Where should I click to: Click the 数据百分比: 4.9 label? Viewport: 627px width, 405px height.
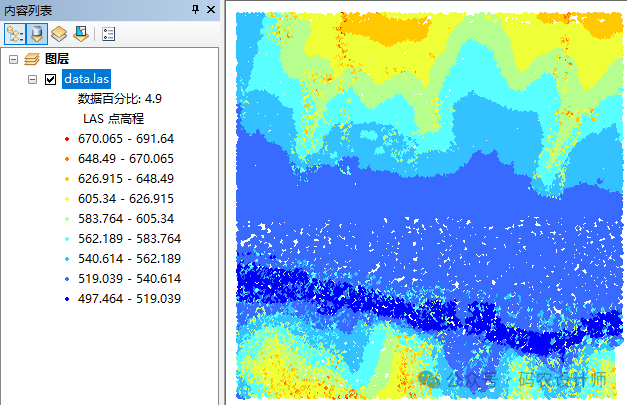(119, 99)
